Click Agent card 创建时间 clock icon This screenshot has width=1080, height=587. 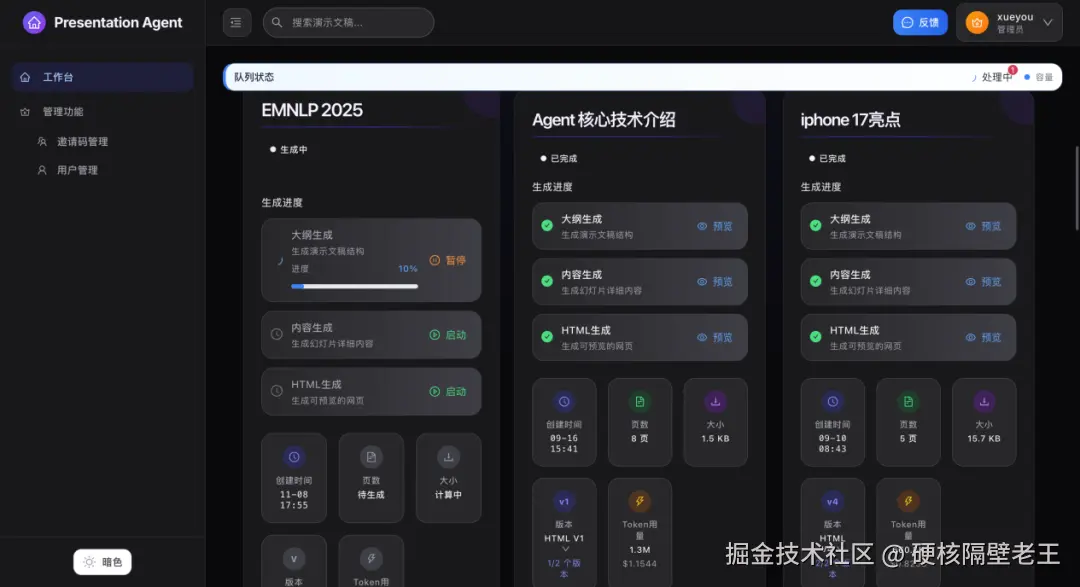click(x=564, y=402)
